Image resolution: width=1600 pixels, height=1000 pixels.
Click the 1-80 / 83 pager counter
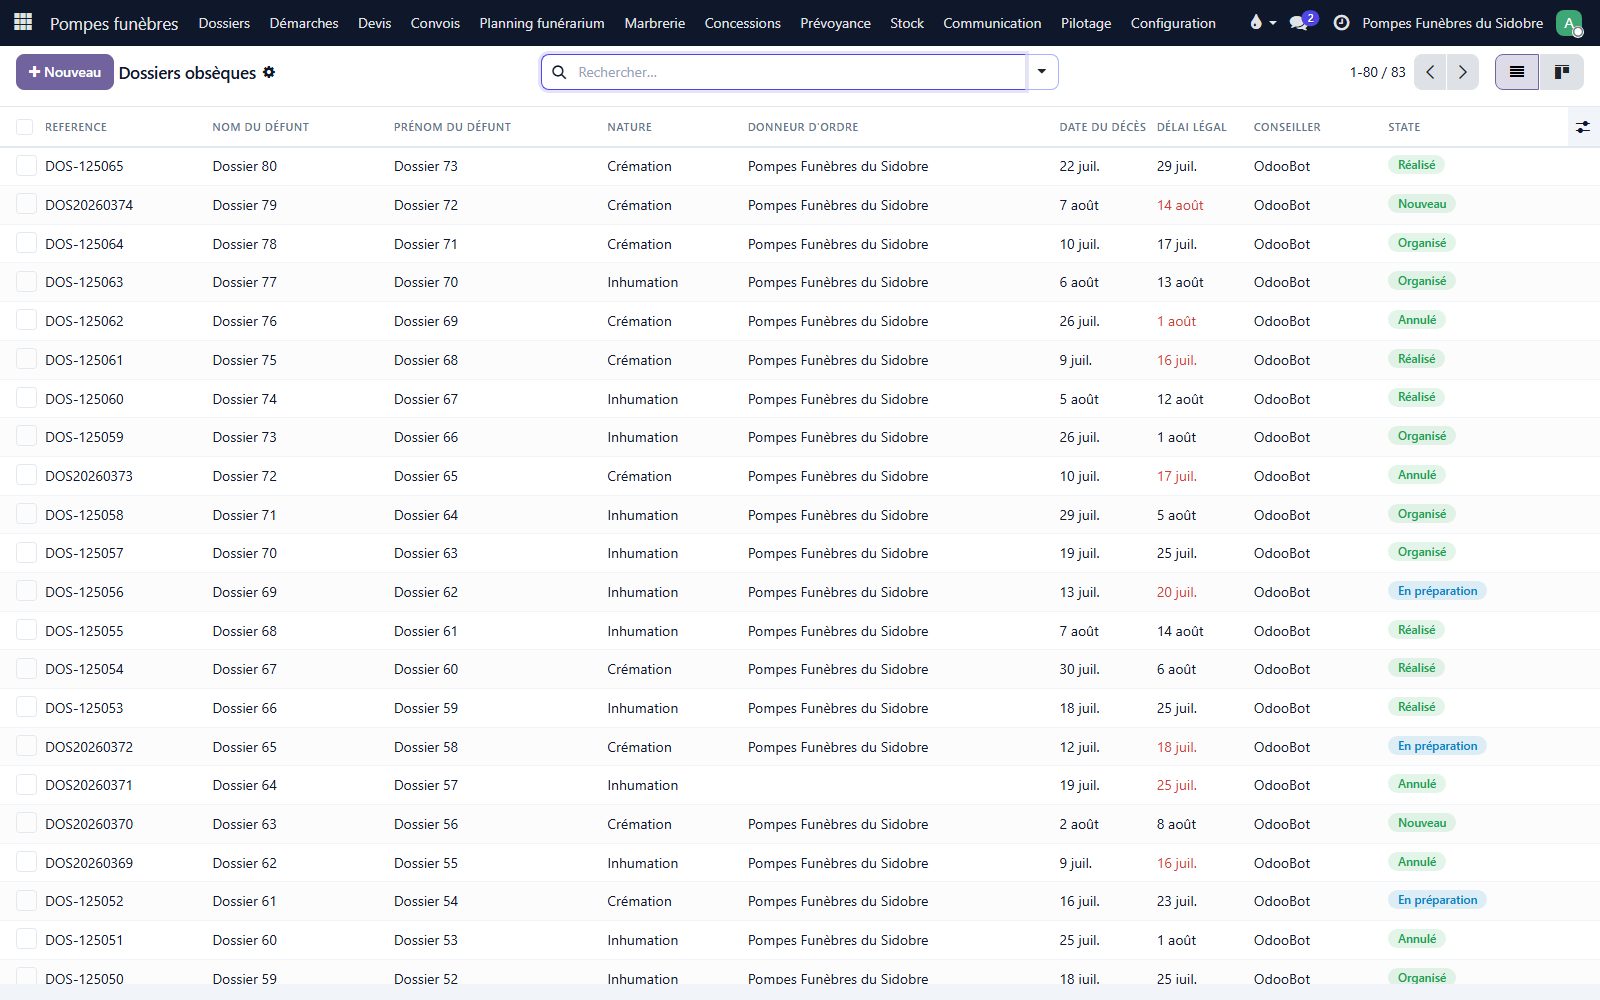pos(1377,72)
